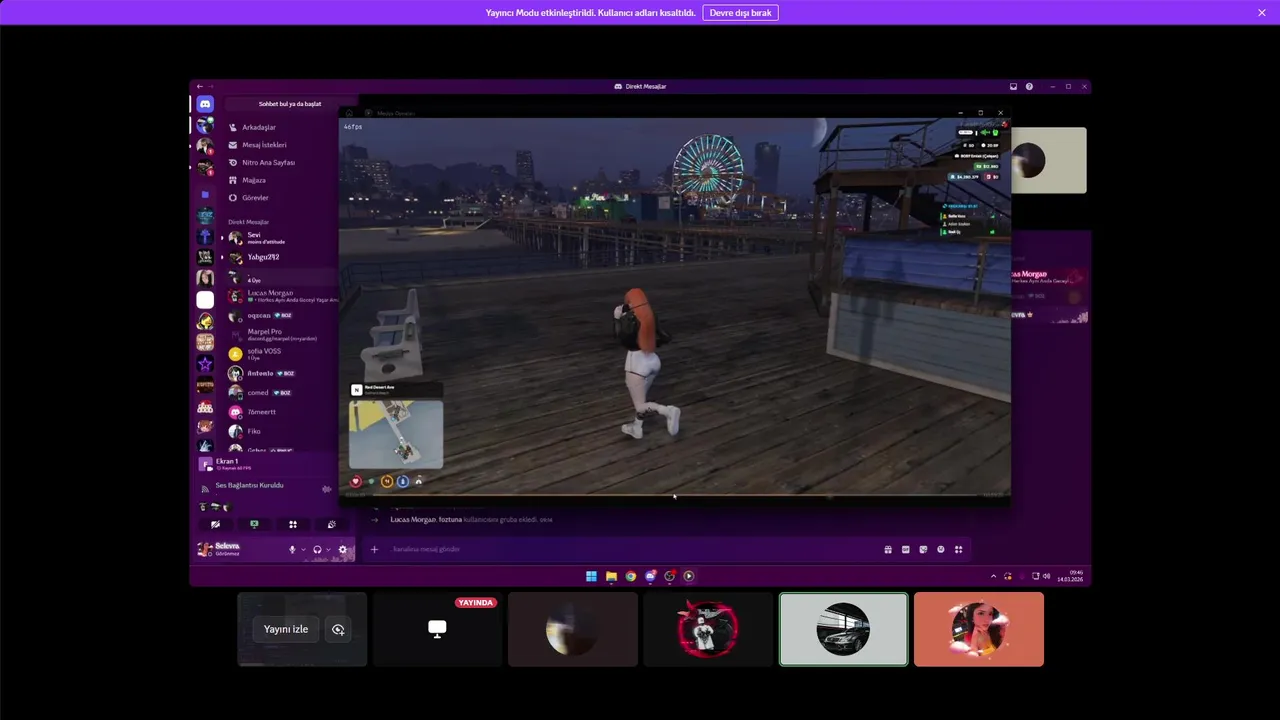The image size is (1280, 720).
Task: Expand microphone input options arrow
Action: click(303, 549)
